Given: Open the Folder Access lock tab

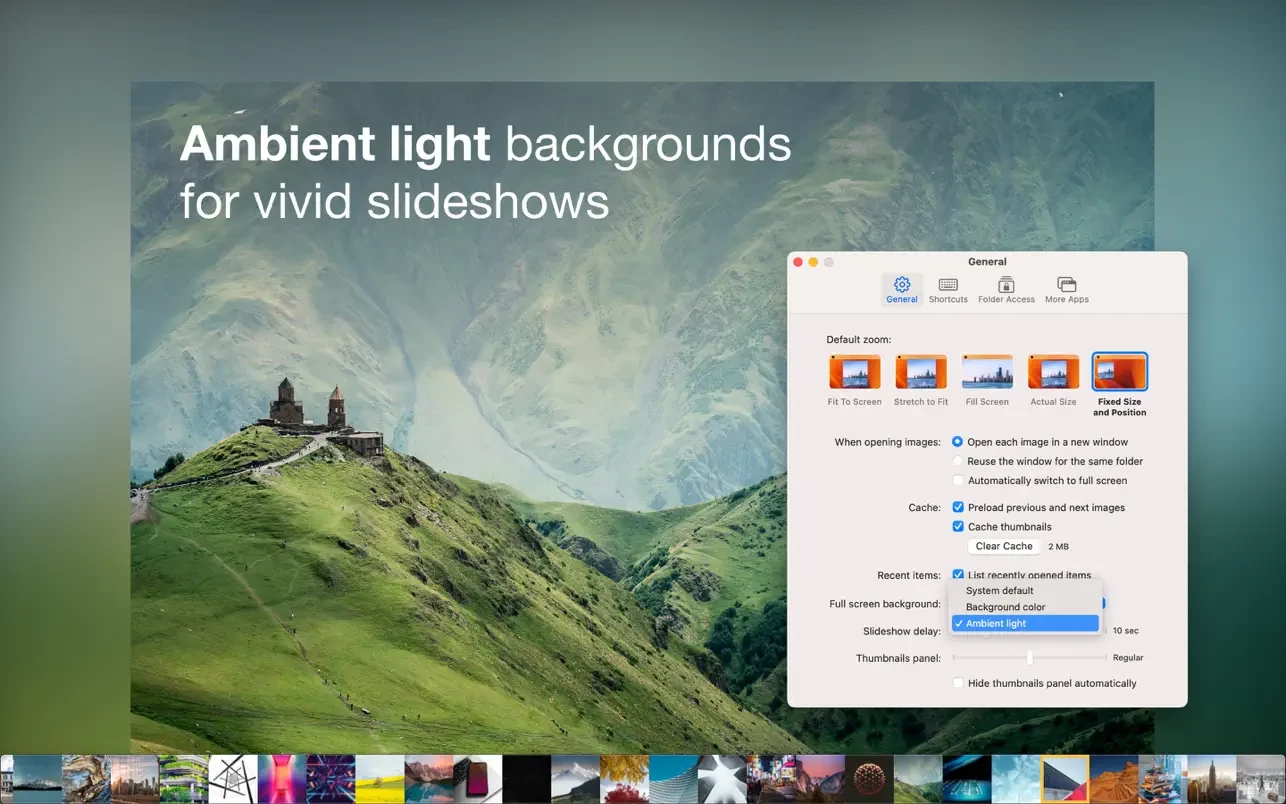Looking at the screenshot, I should (x=1006, y=290).
